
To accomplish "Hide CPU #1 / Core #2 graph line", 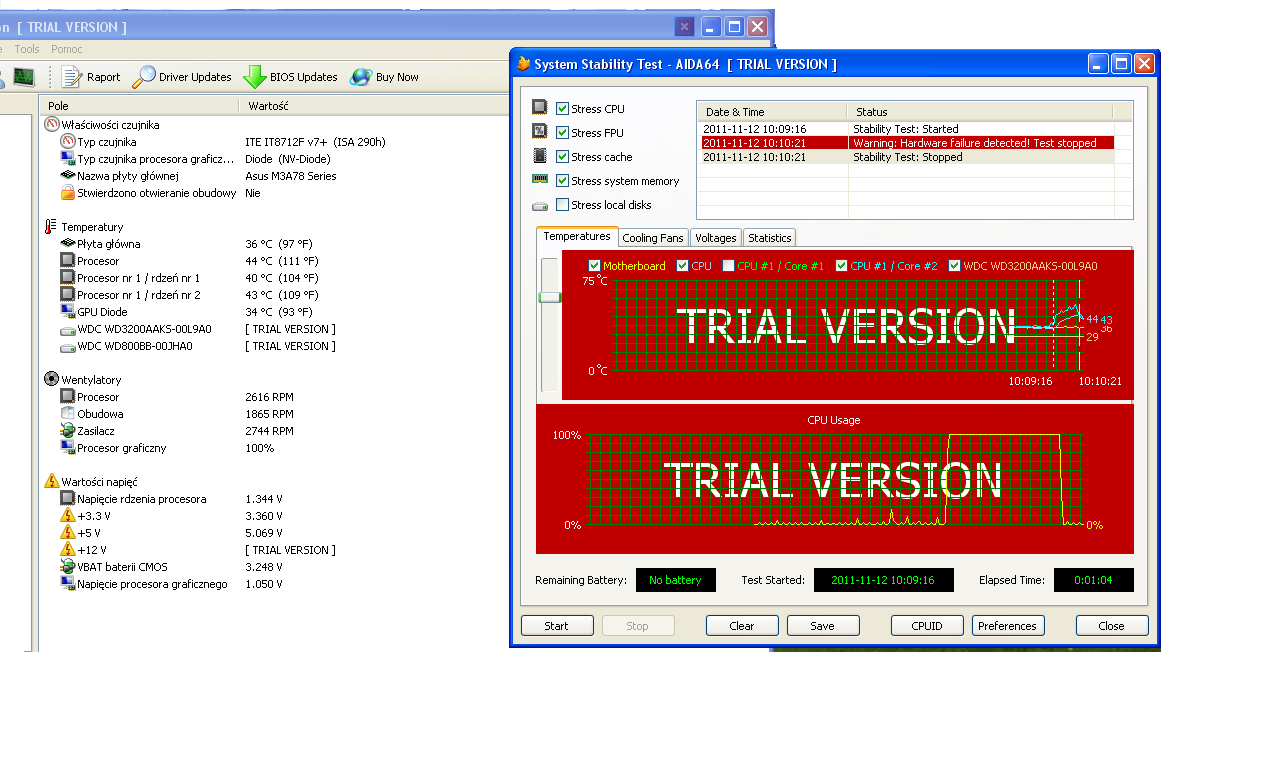I will pos(842,266).
